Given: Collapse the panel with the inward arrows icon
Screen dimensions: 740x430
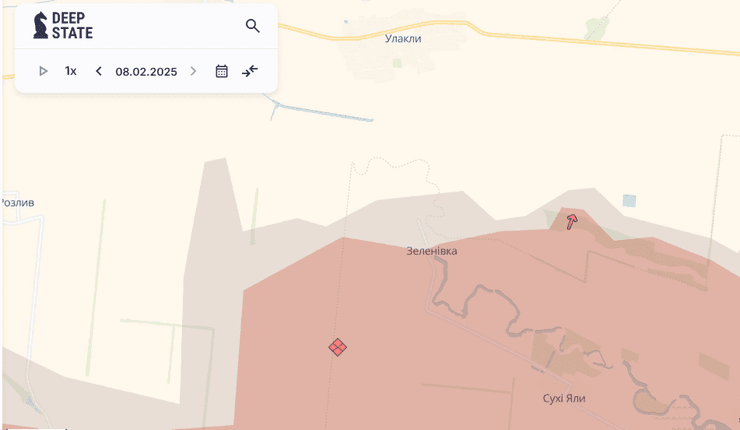Looking at the screenshot, I should pos(250,71).
